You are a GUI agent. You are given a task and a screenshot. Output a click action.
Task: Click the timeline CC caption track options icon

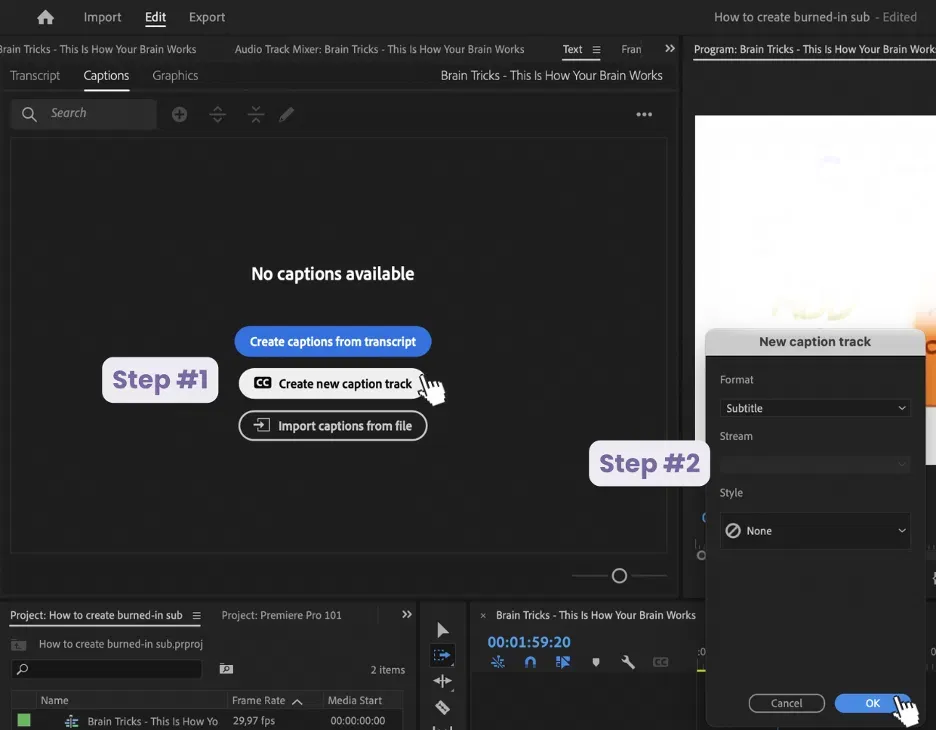[x=660, y=662]
